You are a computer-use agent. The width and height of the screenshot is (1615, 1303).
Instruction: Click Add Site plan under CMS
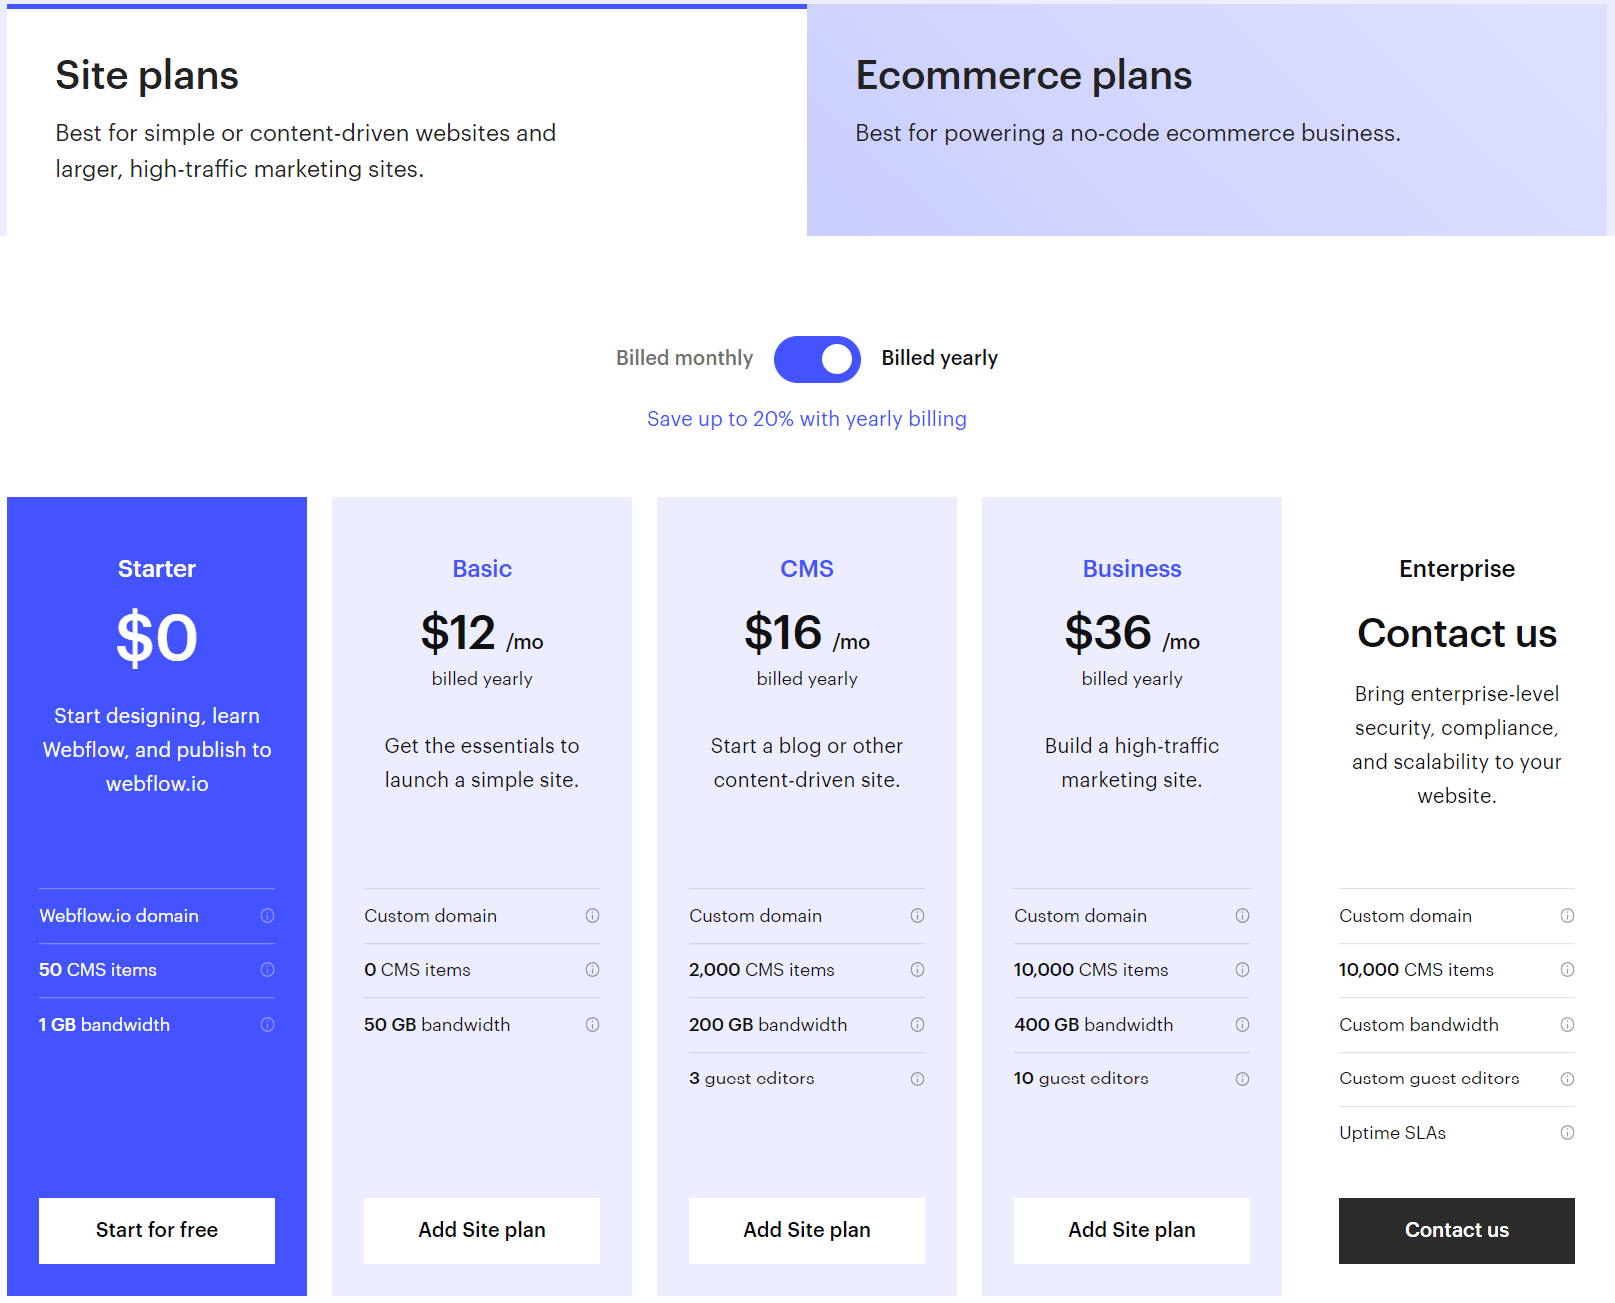pos(806,1230)
